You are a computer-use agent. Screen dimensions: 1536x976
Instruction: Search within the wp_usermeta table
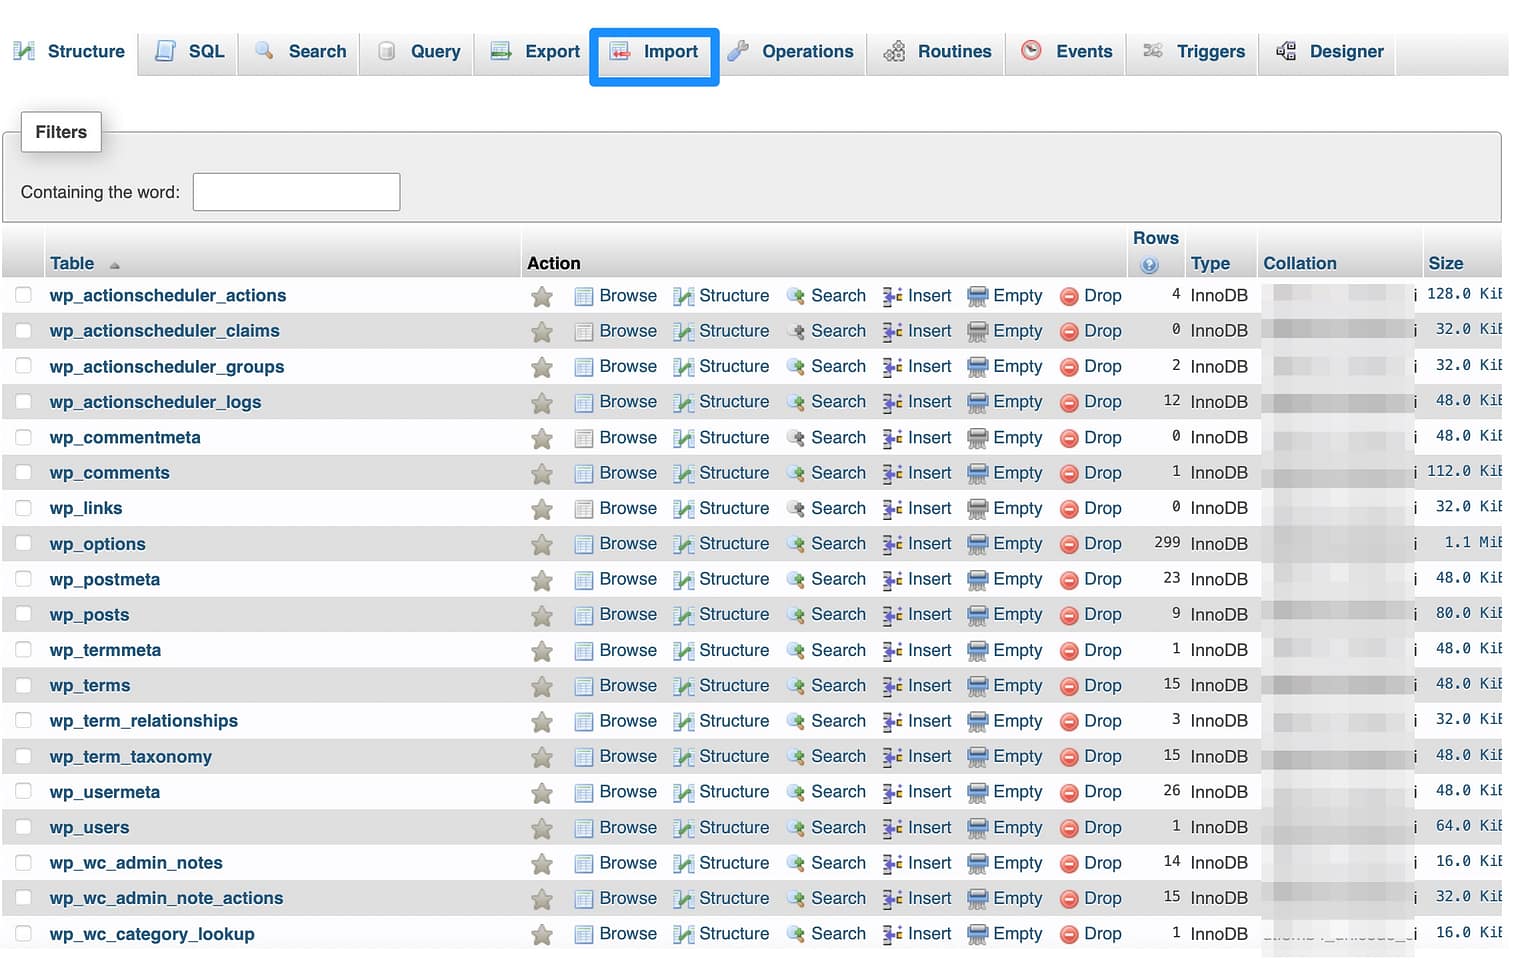coord(838,791)
